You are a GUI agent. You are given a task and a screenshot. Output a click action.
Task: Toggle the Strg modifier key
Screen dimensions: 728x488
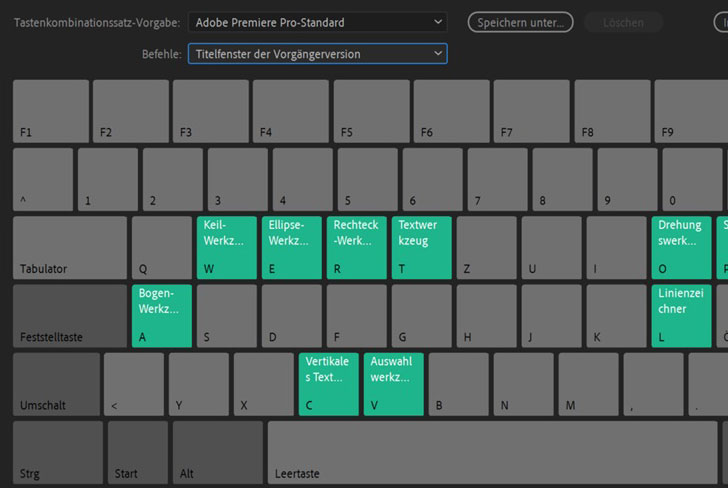coord(57,452)
